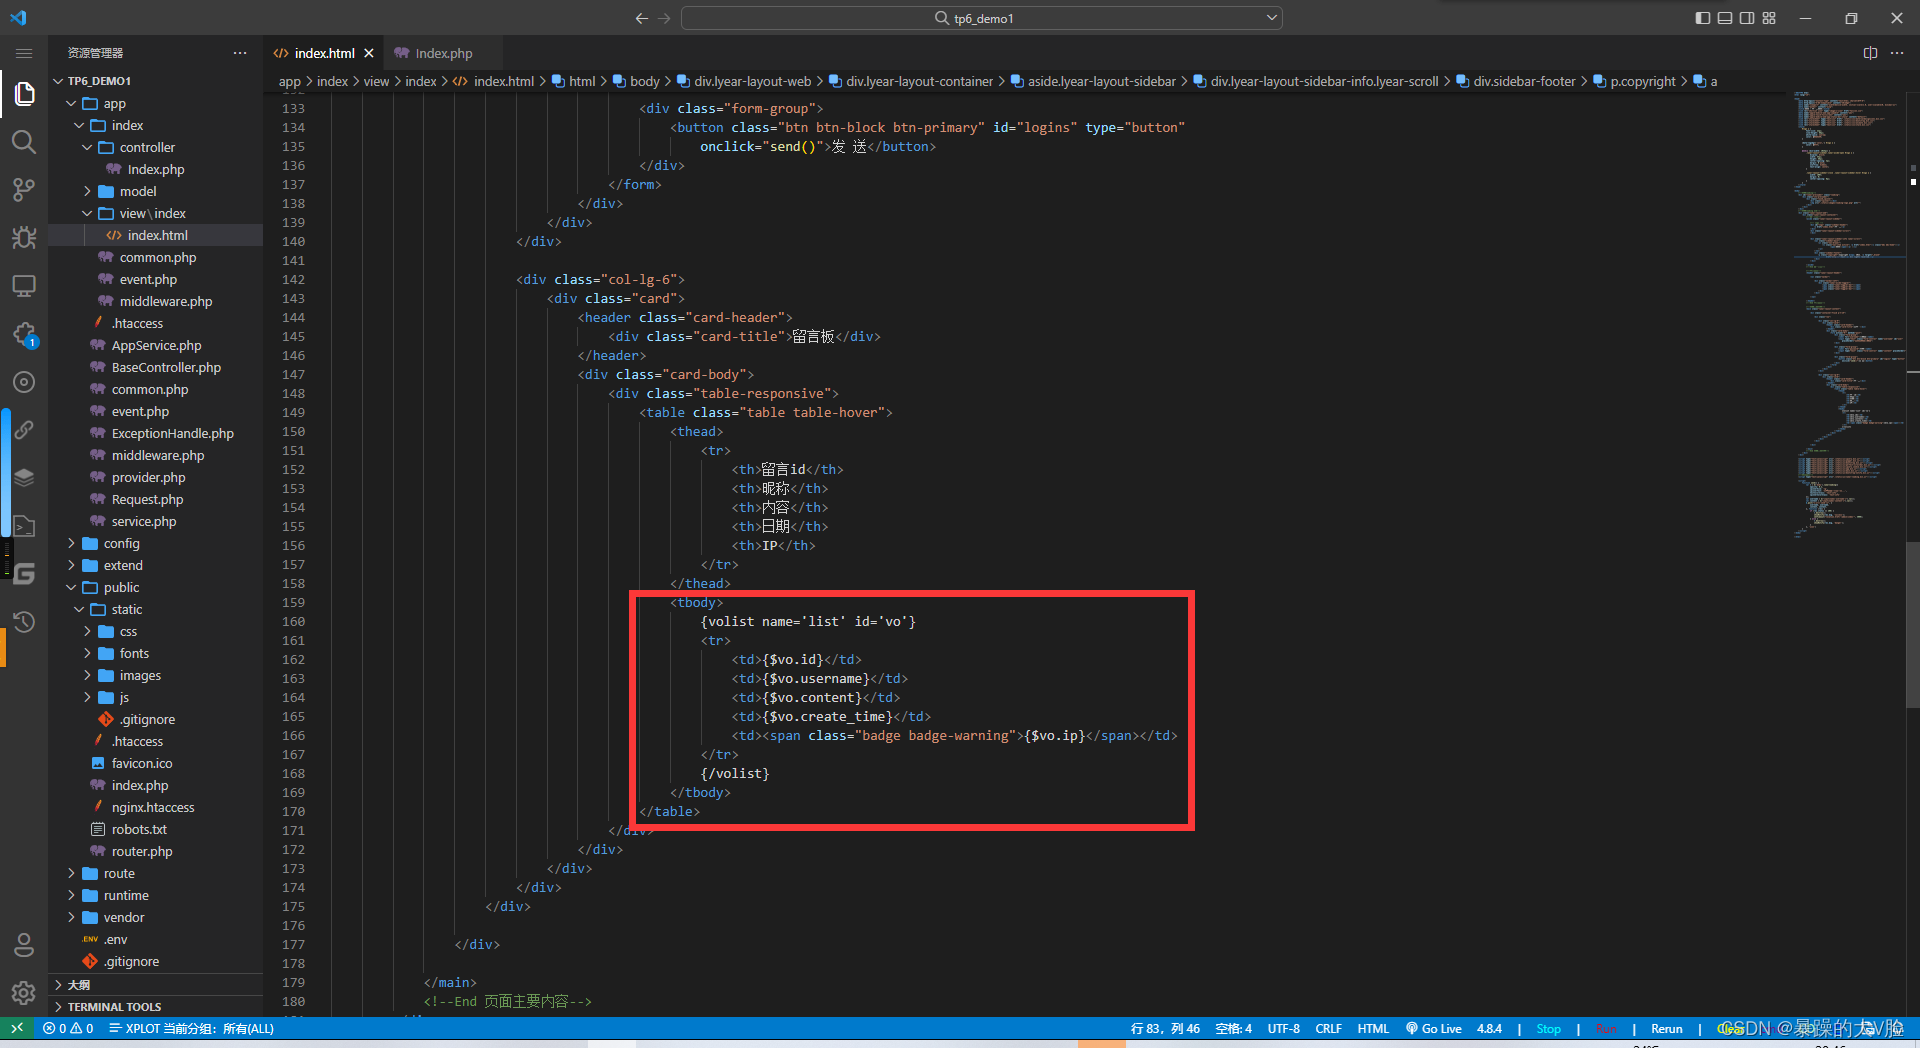Open the Extensions panel showing one update badge

[x=24, y=334]
